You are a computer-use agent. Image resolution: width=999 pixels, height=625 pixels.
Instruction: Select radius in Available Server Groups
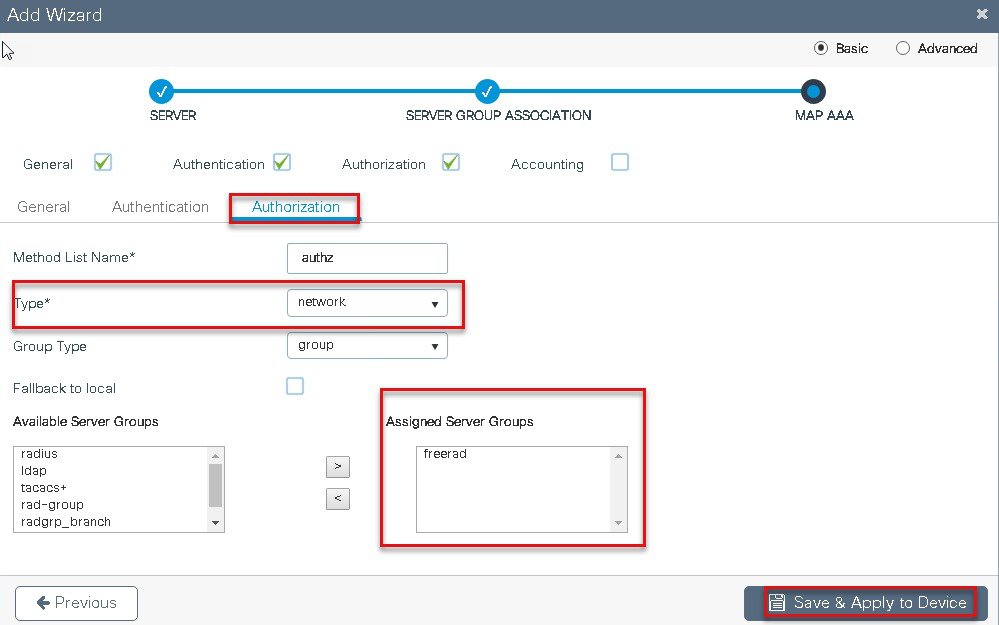40,454
